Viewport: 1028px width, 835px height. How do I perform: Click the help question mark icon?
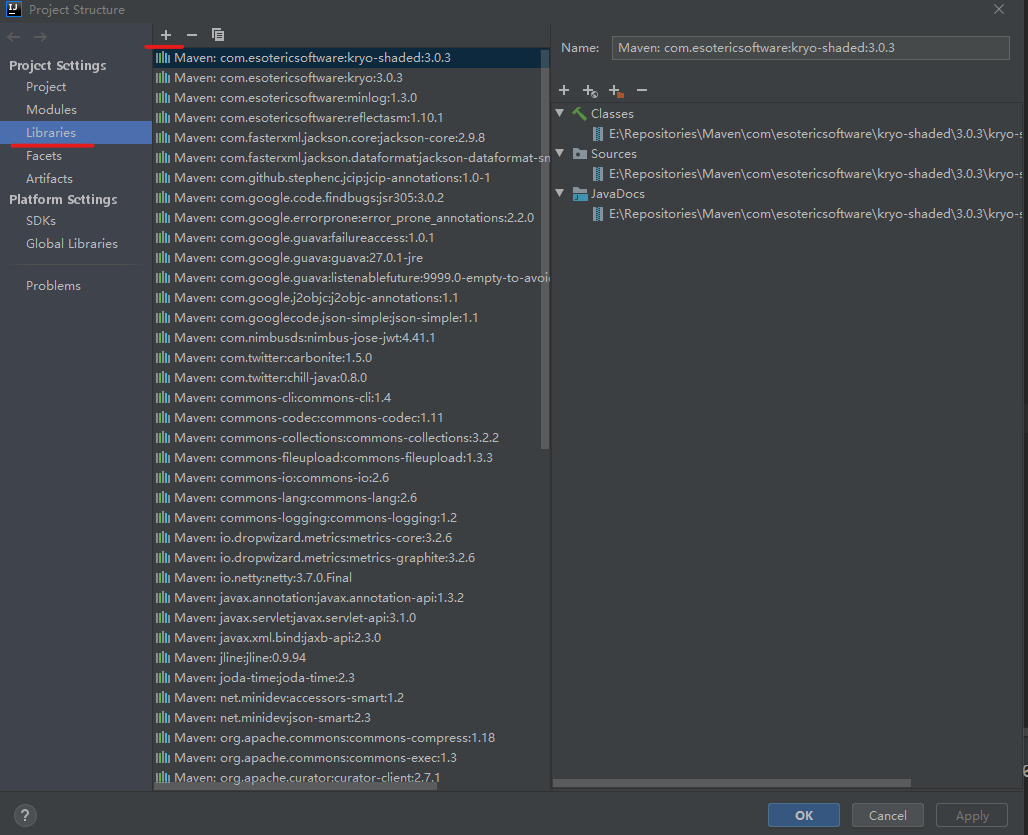(24, 815)
